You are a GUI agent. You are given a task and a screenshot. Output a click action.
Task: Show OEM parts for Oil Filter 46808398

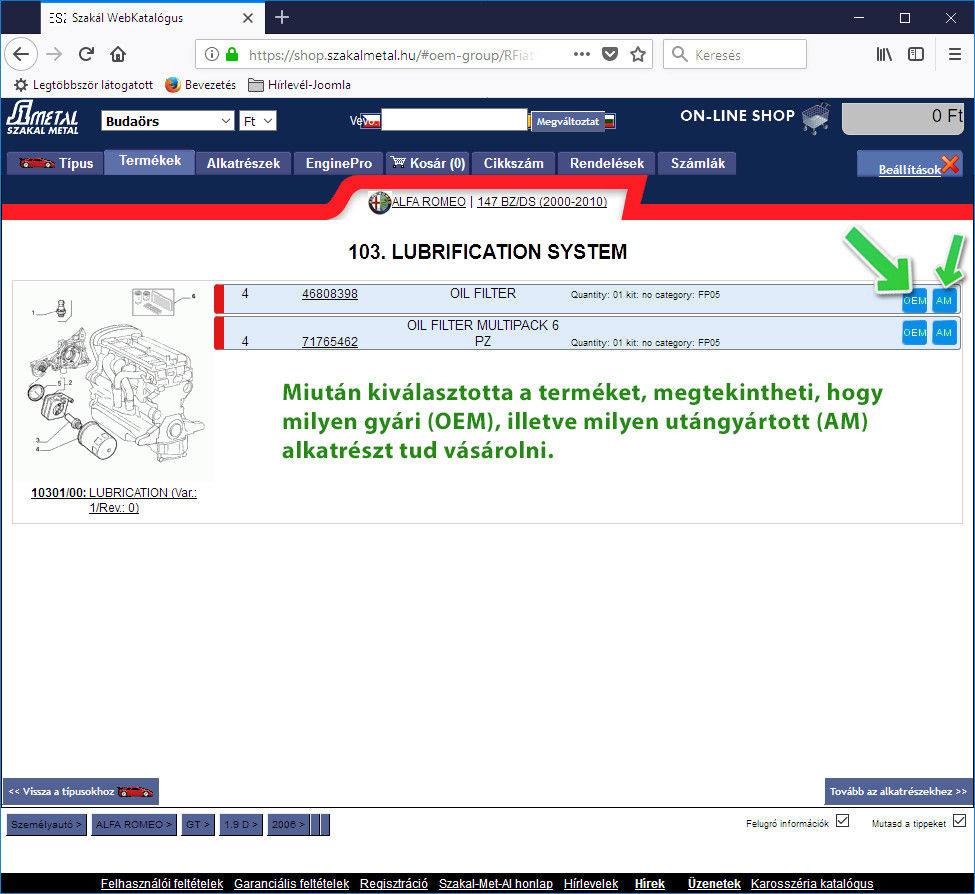[x=915, y=301]
